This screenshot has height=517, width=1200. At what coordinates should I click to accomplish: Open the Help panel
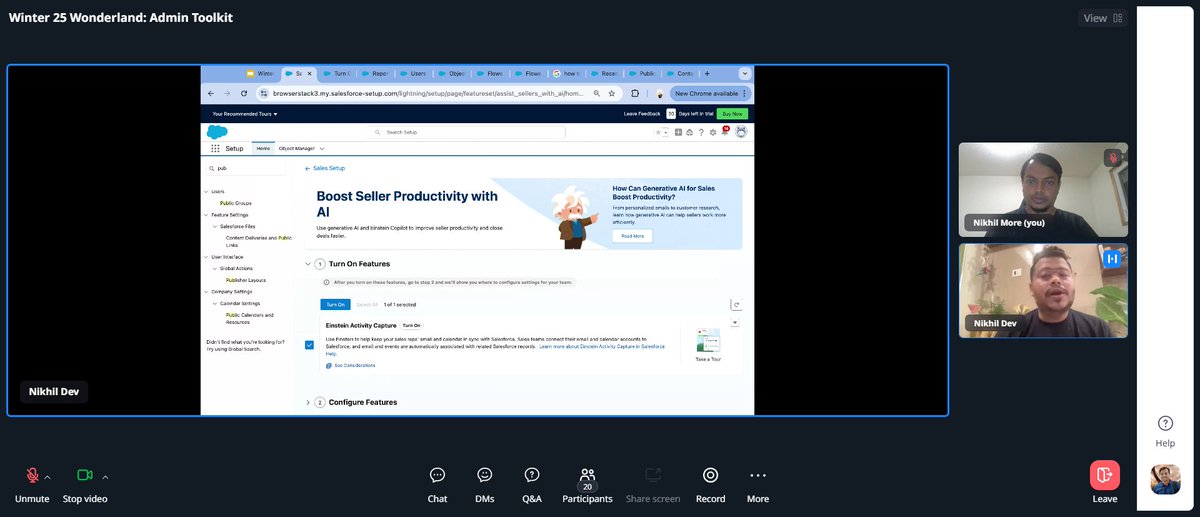[1165, 431]
